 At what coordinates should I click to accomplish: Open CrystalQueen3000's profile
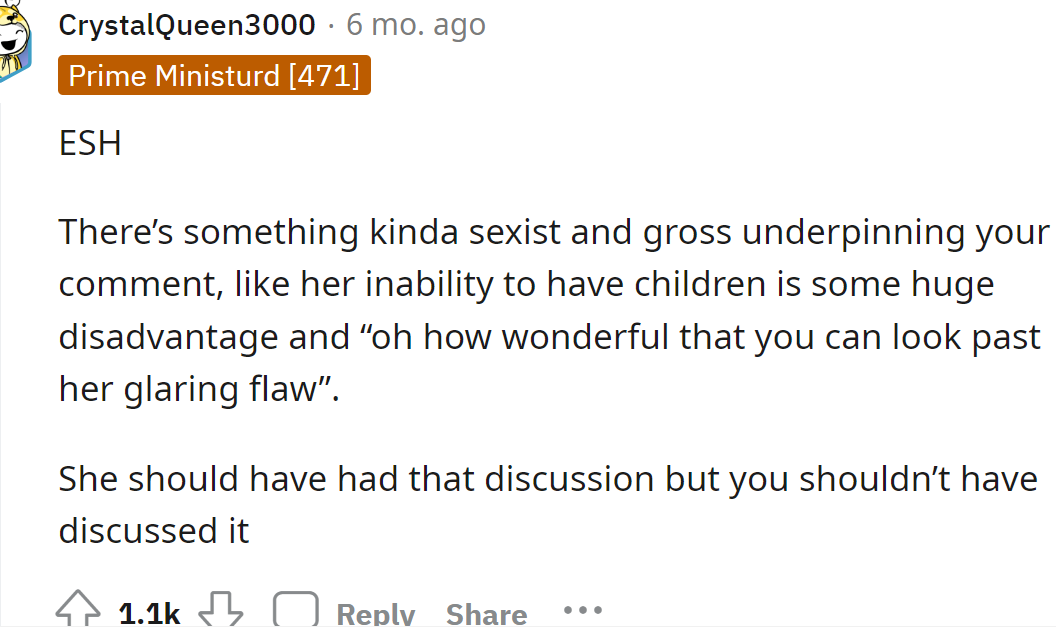pos(186,25)
